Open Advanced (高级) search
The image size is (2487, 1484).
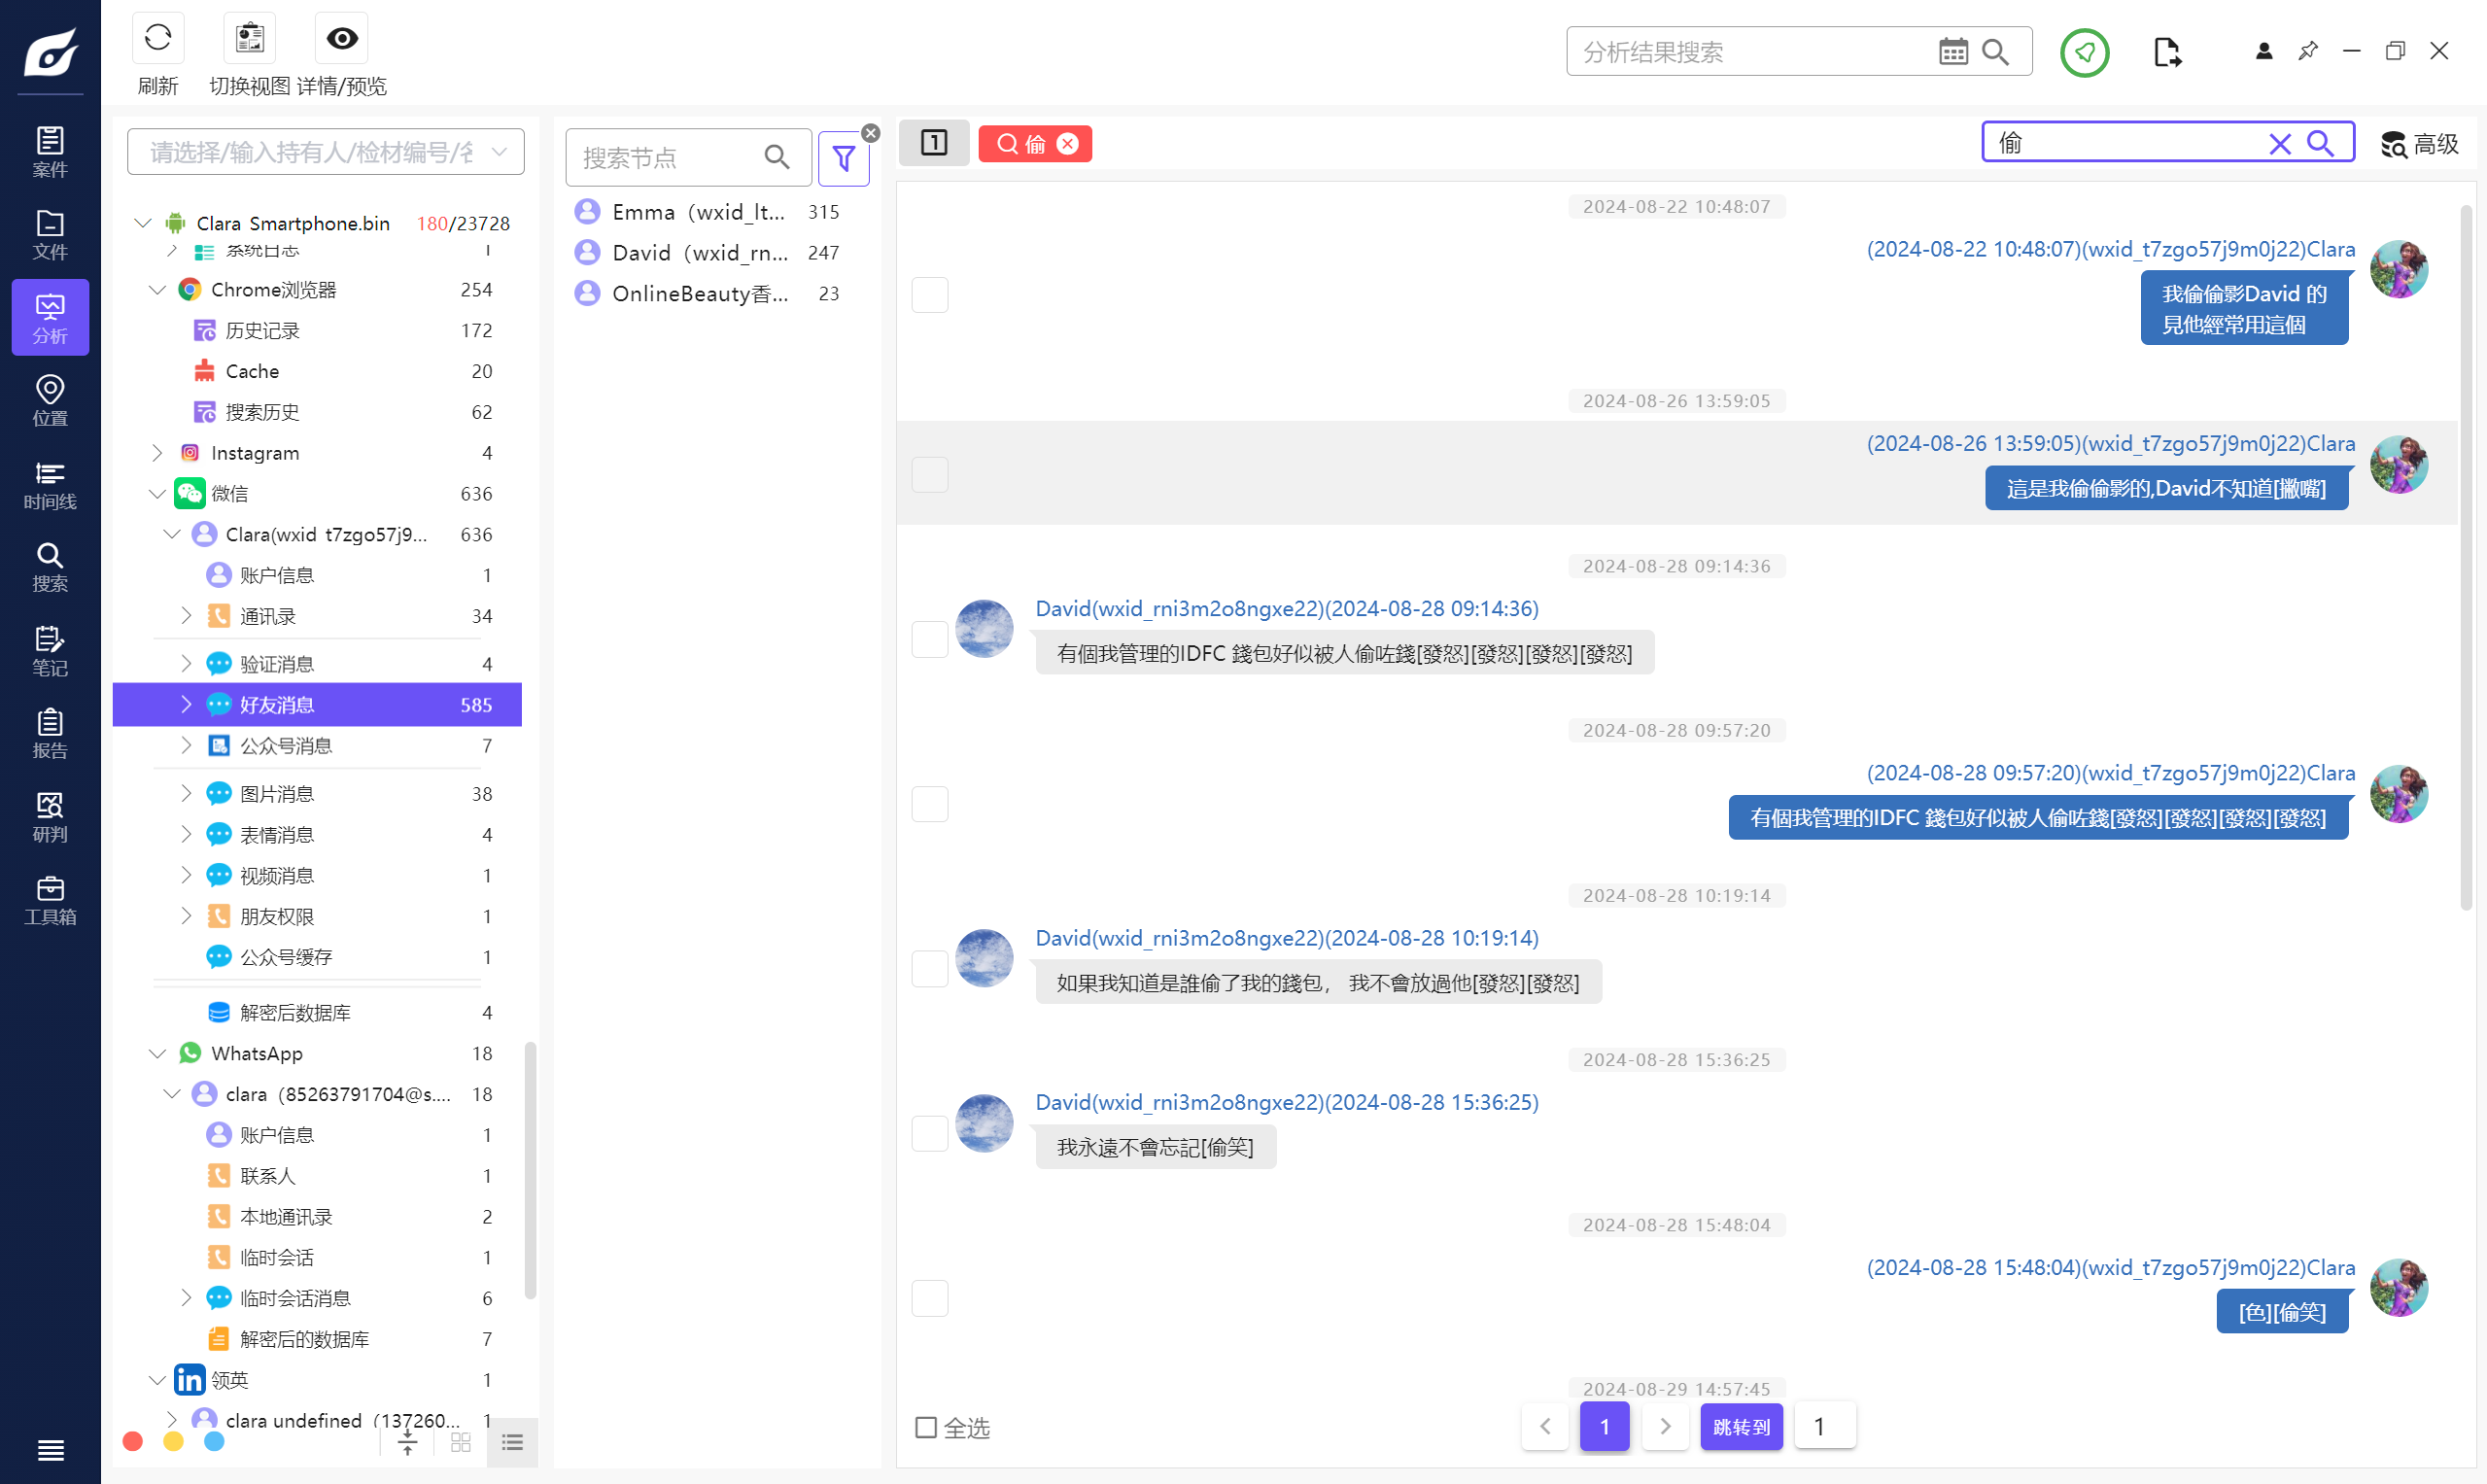coord(2419,144)
